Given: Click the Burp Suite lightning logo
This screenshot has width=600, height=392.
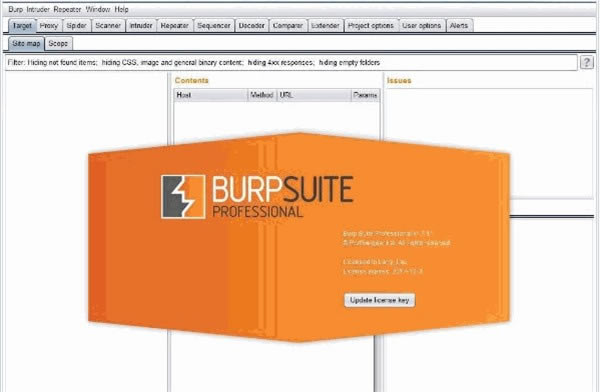Looking at the screenshot, I should pyautogui.click(x=183, y=197).
